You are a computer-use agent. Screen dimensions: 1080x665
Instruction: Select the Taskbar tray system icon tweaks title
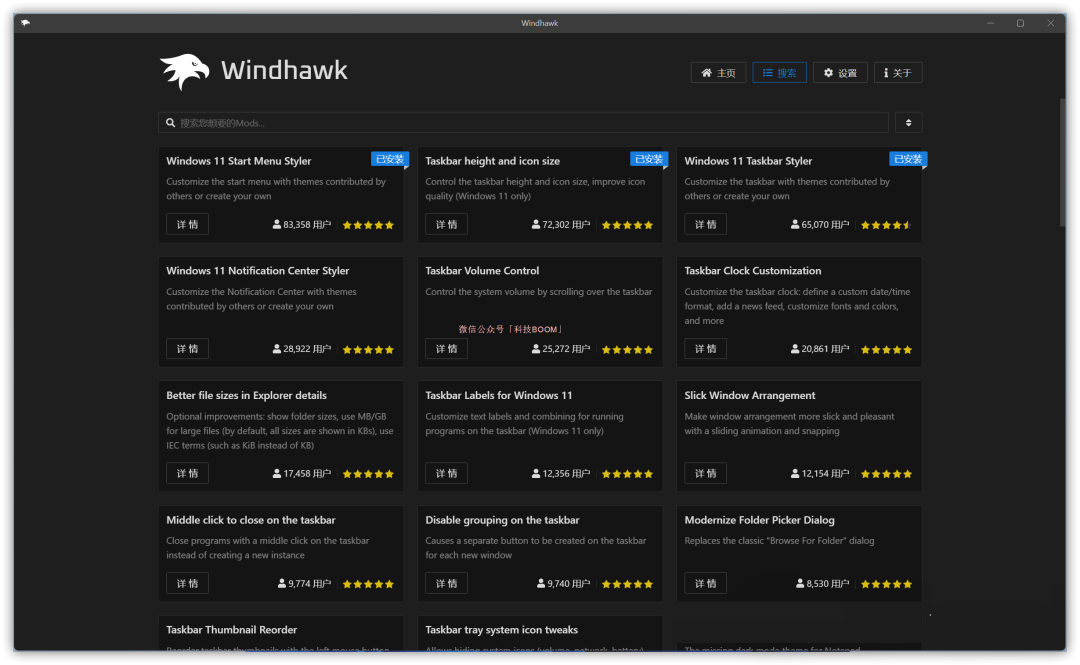[x=501, y=630]
